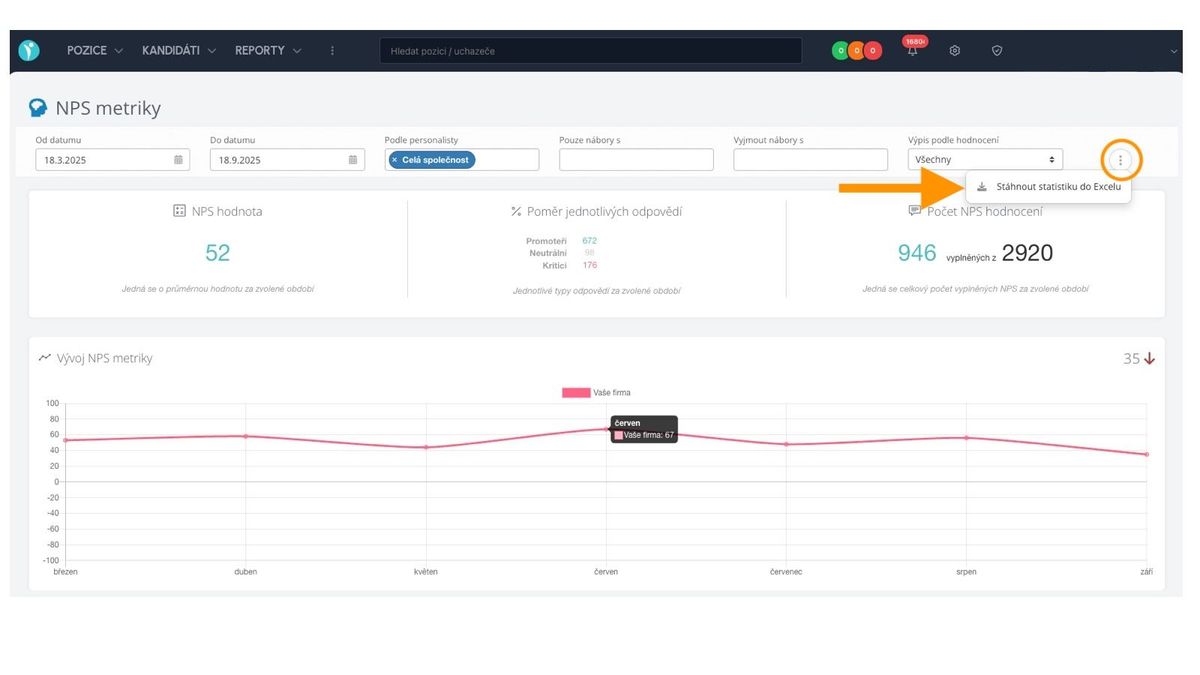Click the Vyjmout nábory s input field

pyautogui.click(x=810, y=160)
